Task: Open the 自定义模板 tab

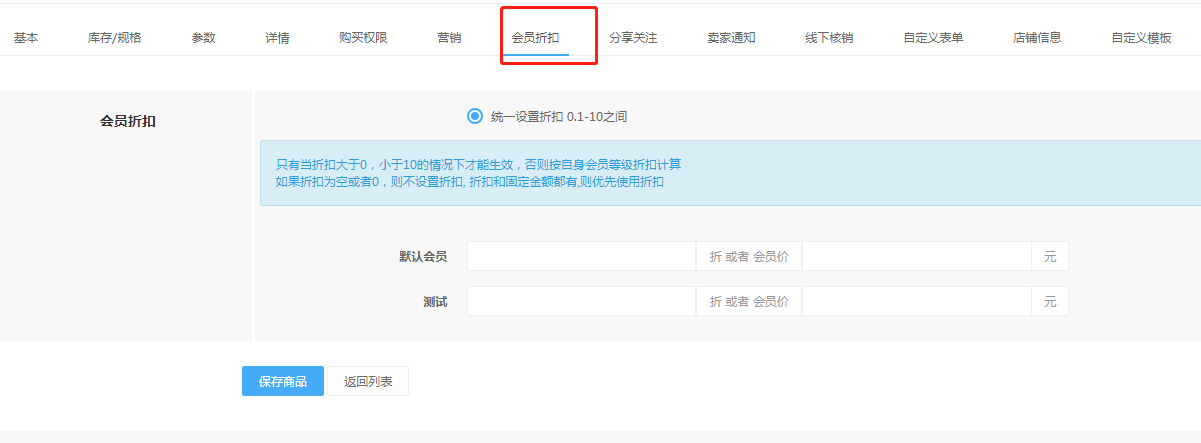Action: (x=1142, y=38)
